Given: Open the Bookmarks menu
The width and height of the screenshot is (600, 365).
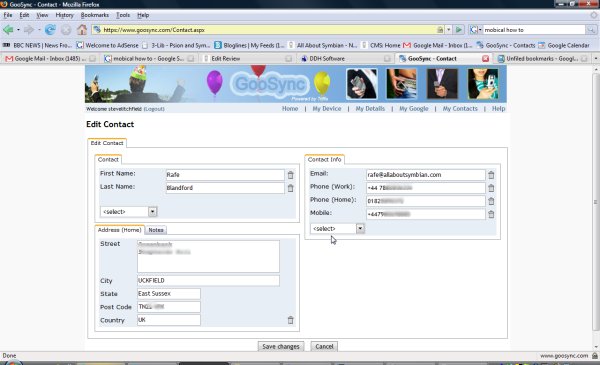Looking at the screenshot, I should tap(95, 15).
